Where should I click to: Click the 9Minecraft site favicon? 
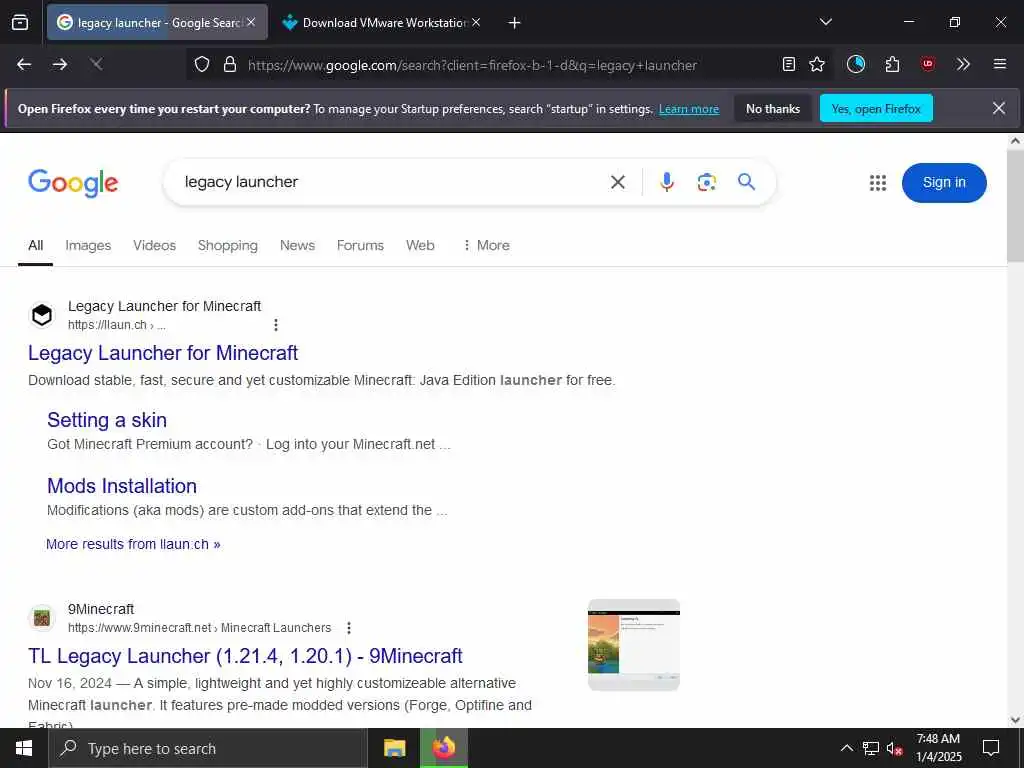tap(42, 618)
